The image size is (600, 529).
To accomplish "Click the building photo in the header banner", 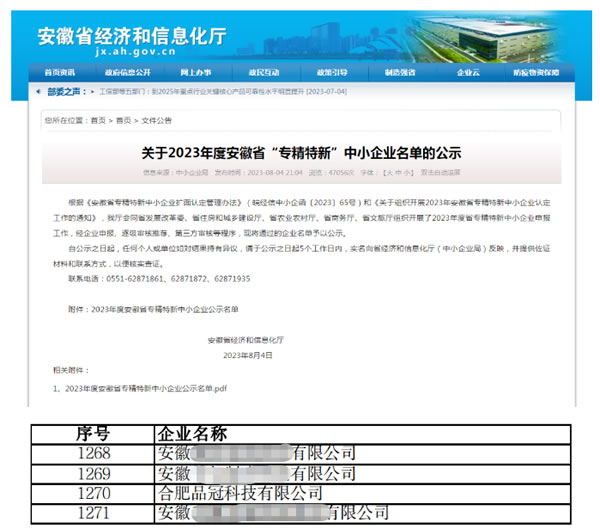I will coord(484,38).
